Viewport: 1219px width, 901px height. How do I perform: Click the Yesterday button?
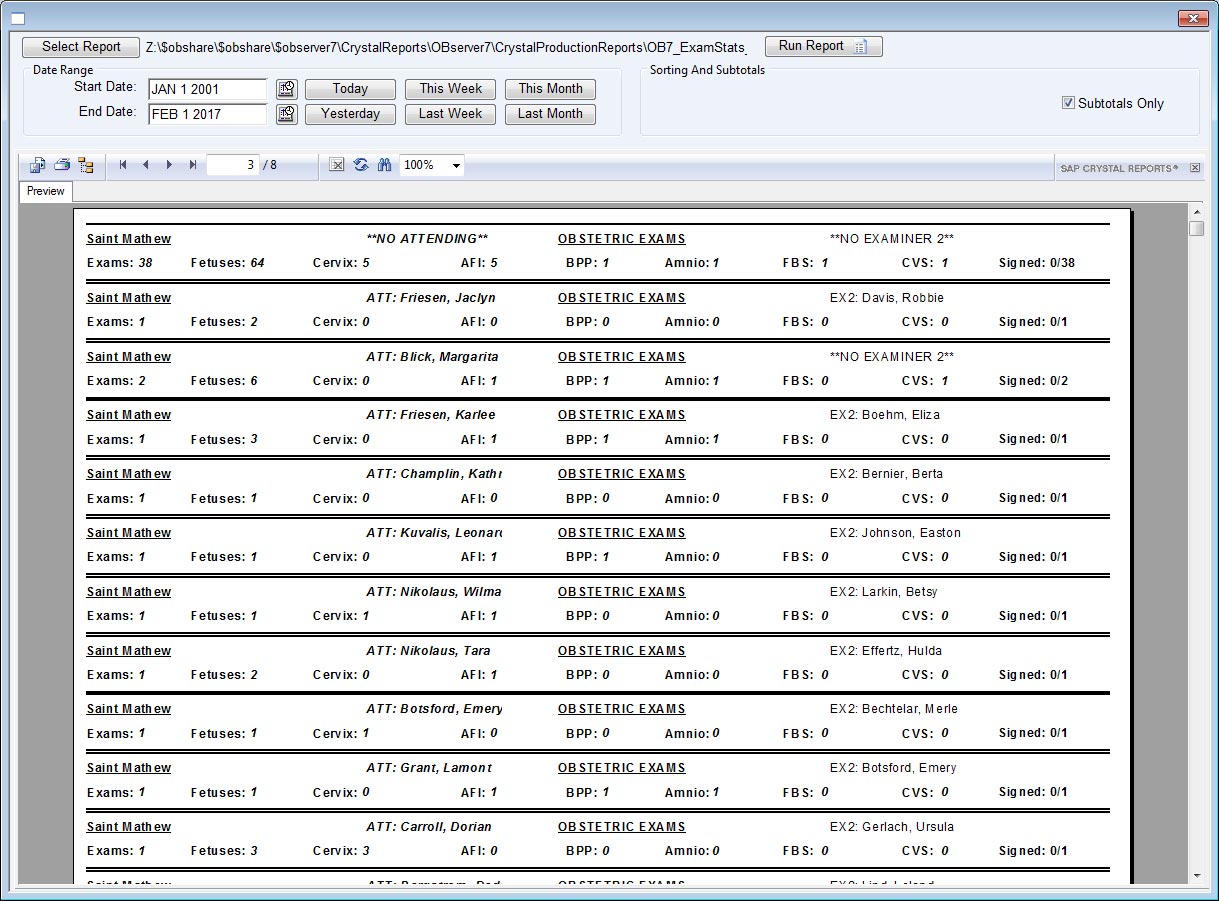click(x=350, y=114)
